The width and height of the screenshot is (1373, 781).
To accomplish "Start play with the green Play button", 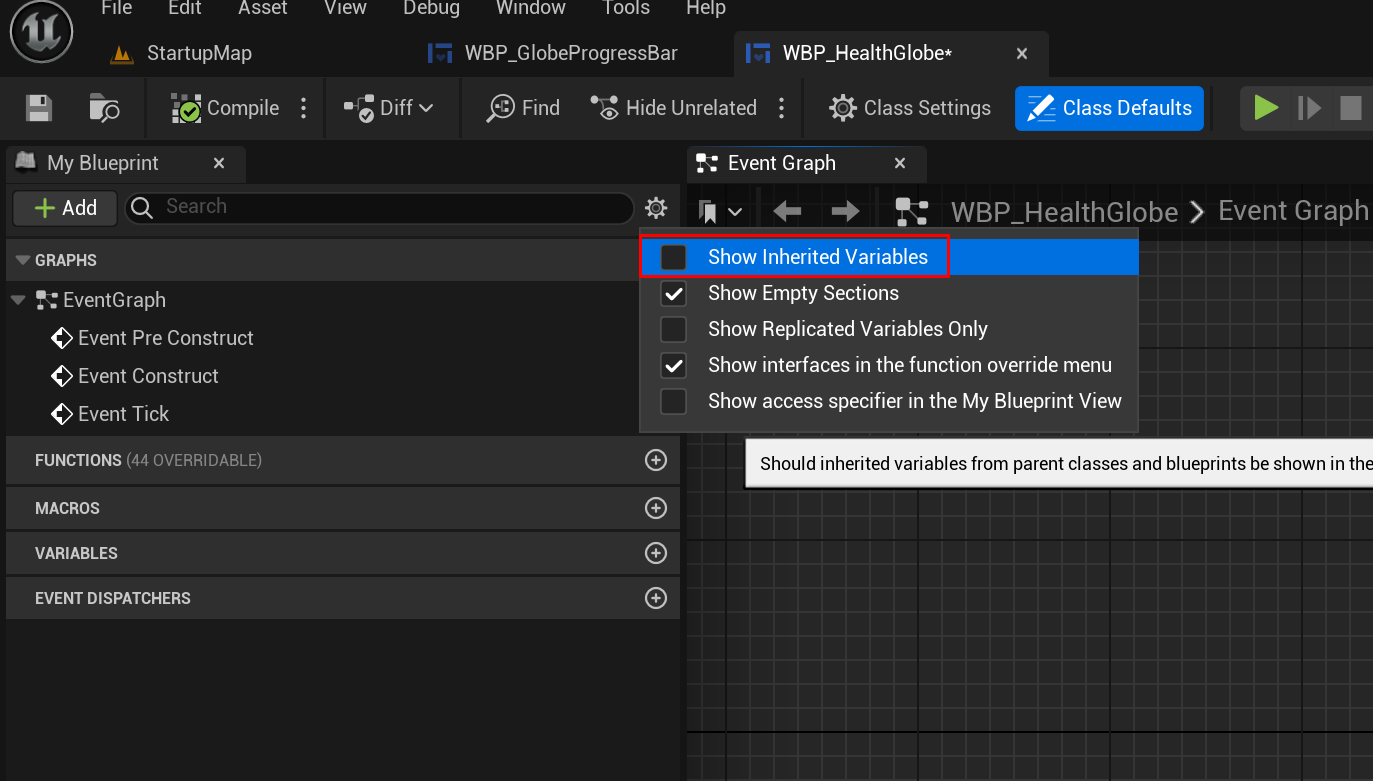I will click(1266, 107).
